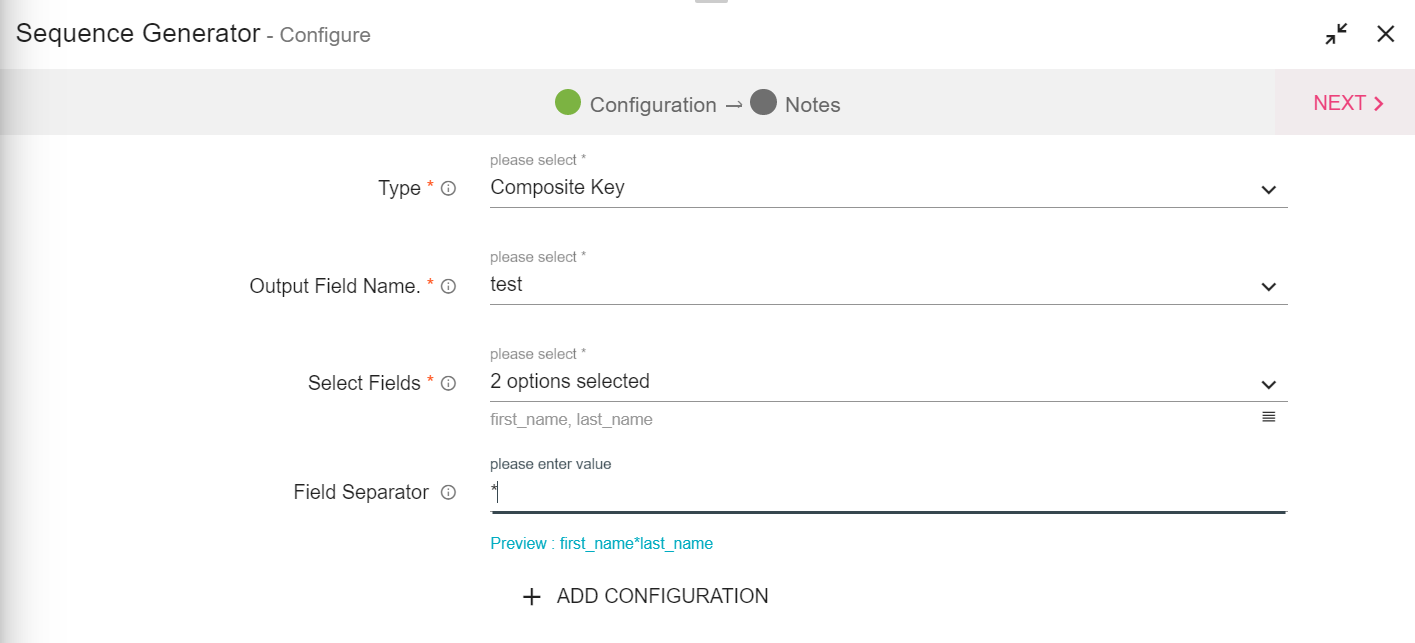
Task: Expand the Type dropdown arrow
Action: tap(1268, 190)
